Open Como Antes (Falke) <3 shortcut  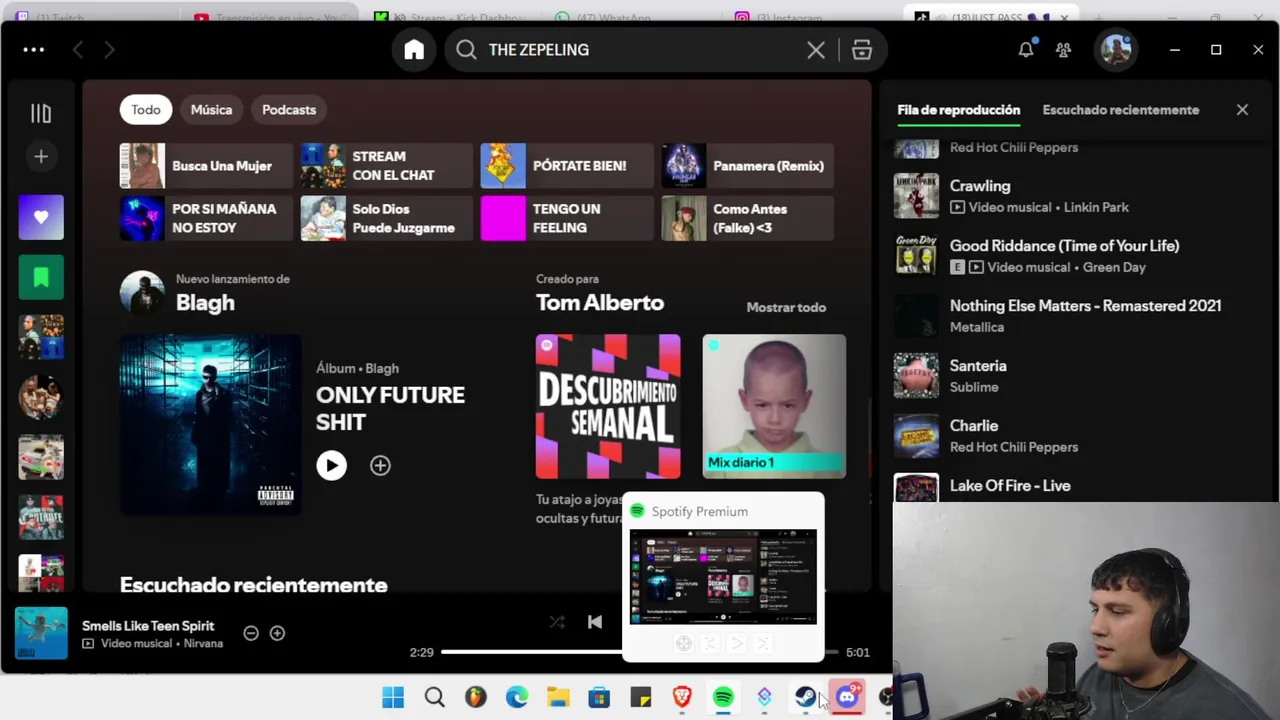tap(747, 218)
